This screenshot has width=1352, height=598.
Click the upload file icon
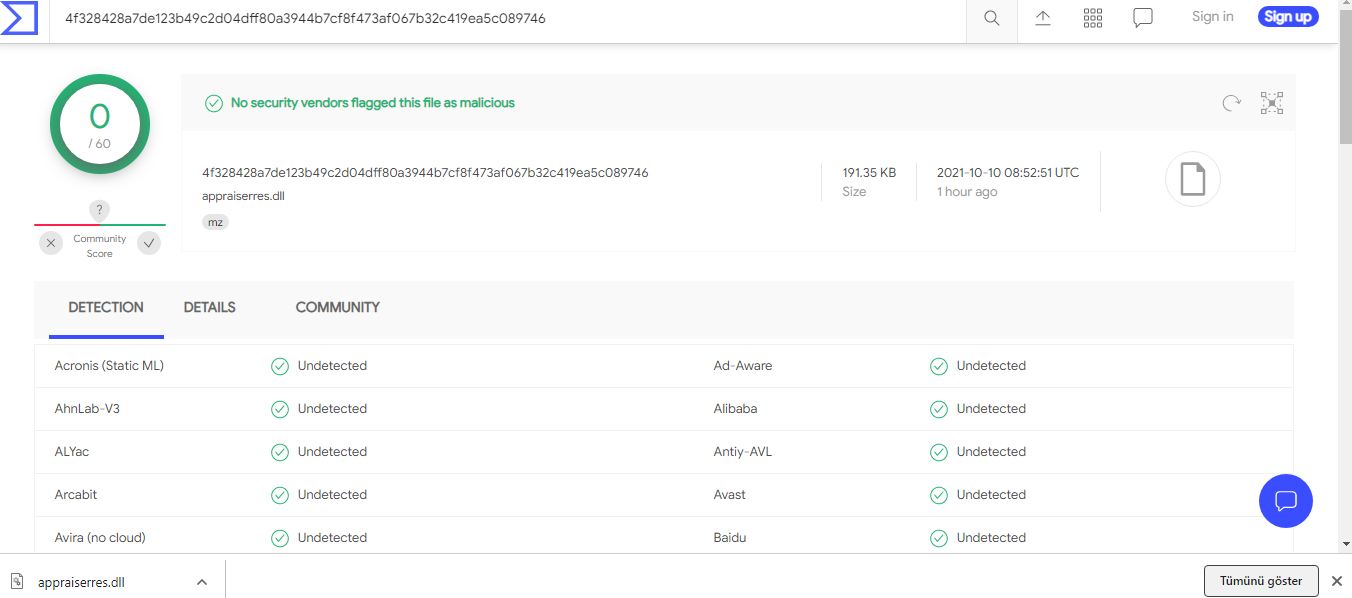pos(1043,18)
